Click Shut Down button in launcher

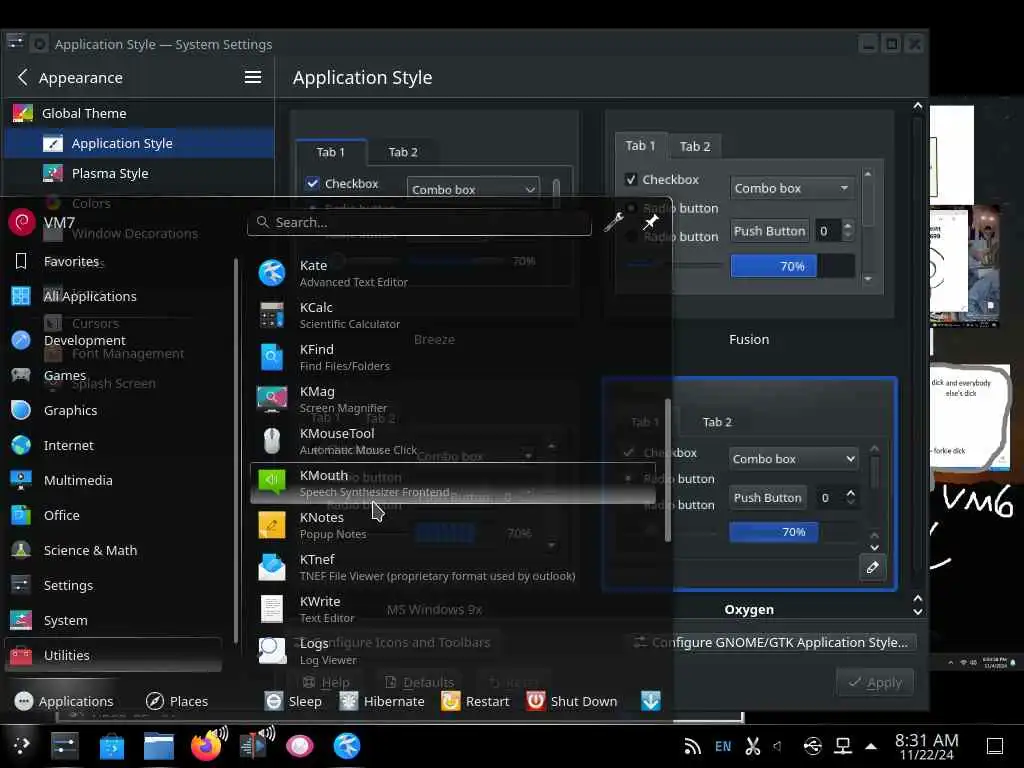[x=572, y=701]
